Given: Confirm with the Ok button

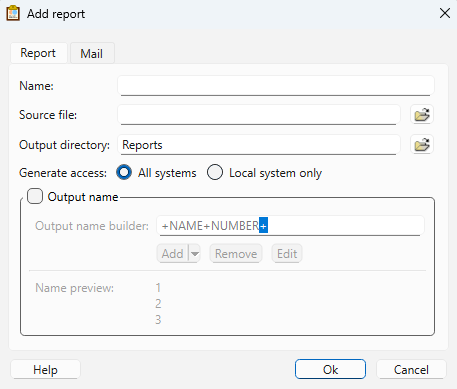Looking at the screenshot, I should 330,369.
